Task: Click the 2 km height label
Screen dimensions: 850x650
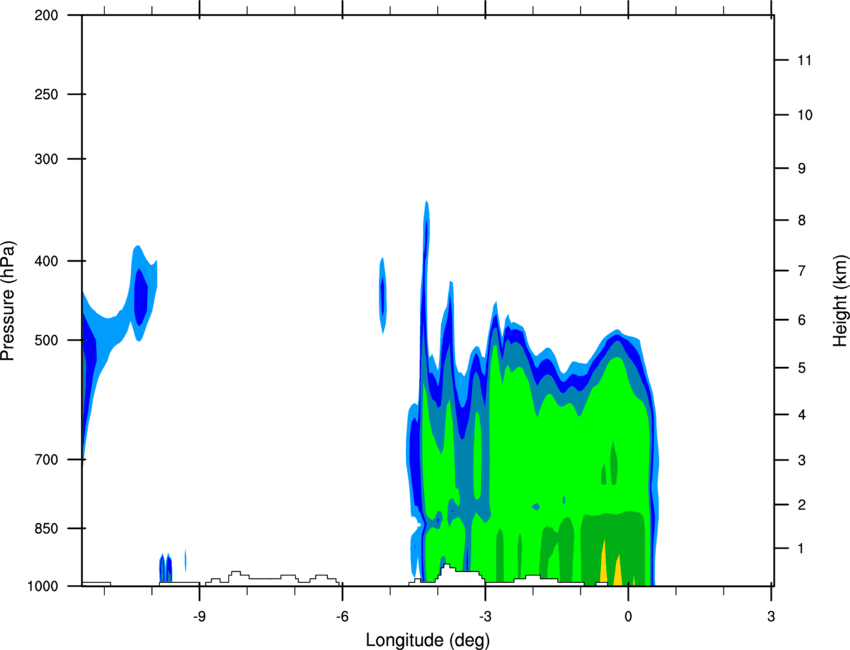Action: [802, 505]
